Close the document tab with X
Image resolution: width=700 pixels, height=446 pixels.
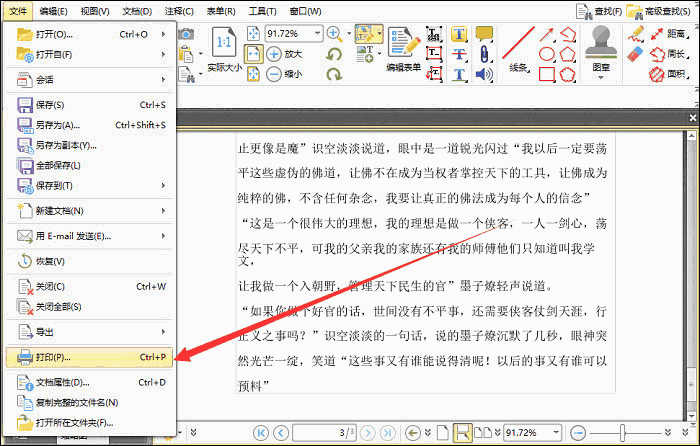click(x=692, y=118)
